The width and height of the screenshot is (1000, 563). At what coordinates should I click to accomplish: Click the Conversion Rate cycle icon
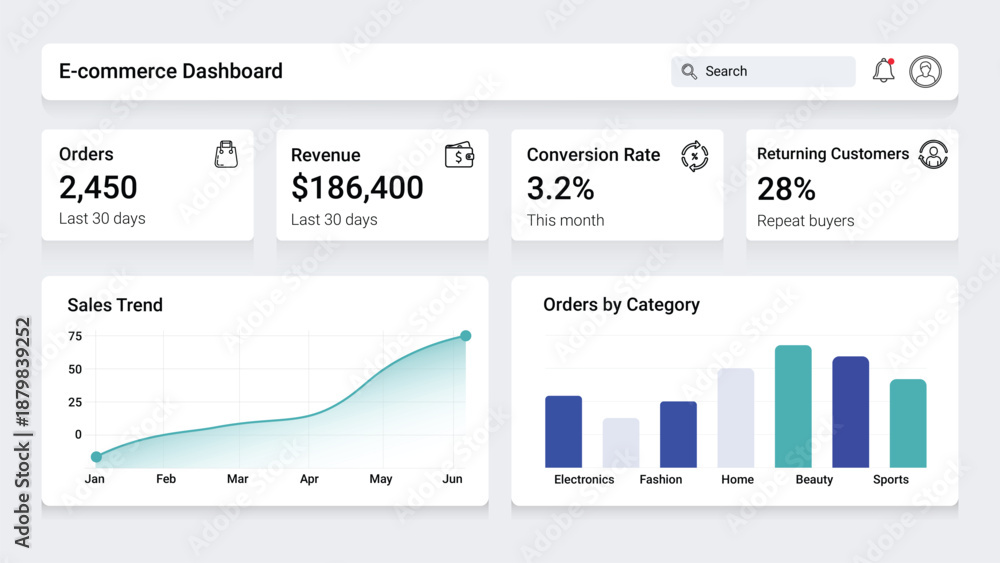point(695,156)
